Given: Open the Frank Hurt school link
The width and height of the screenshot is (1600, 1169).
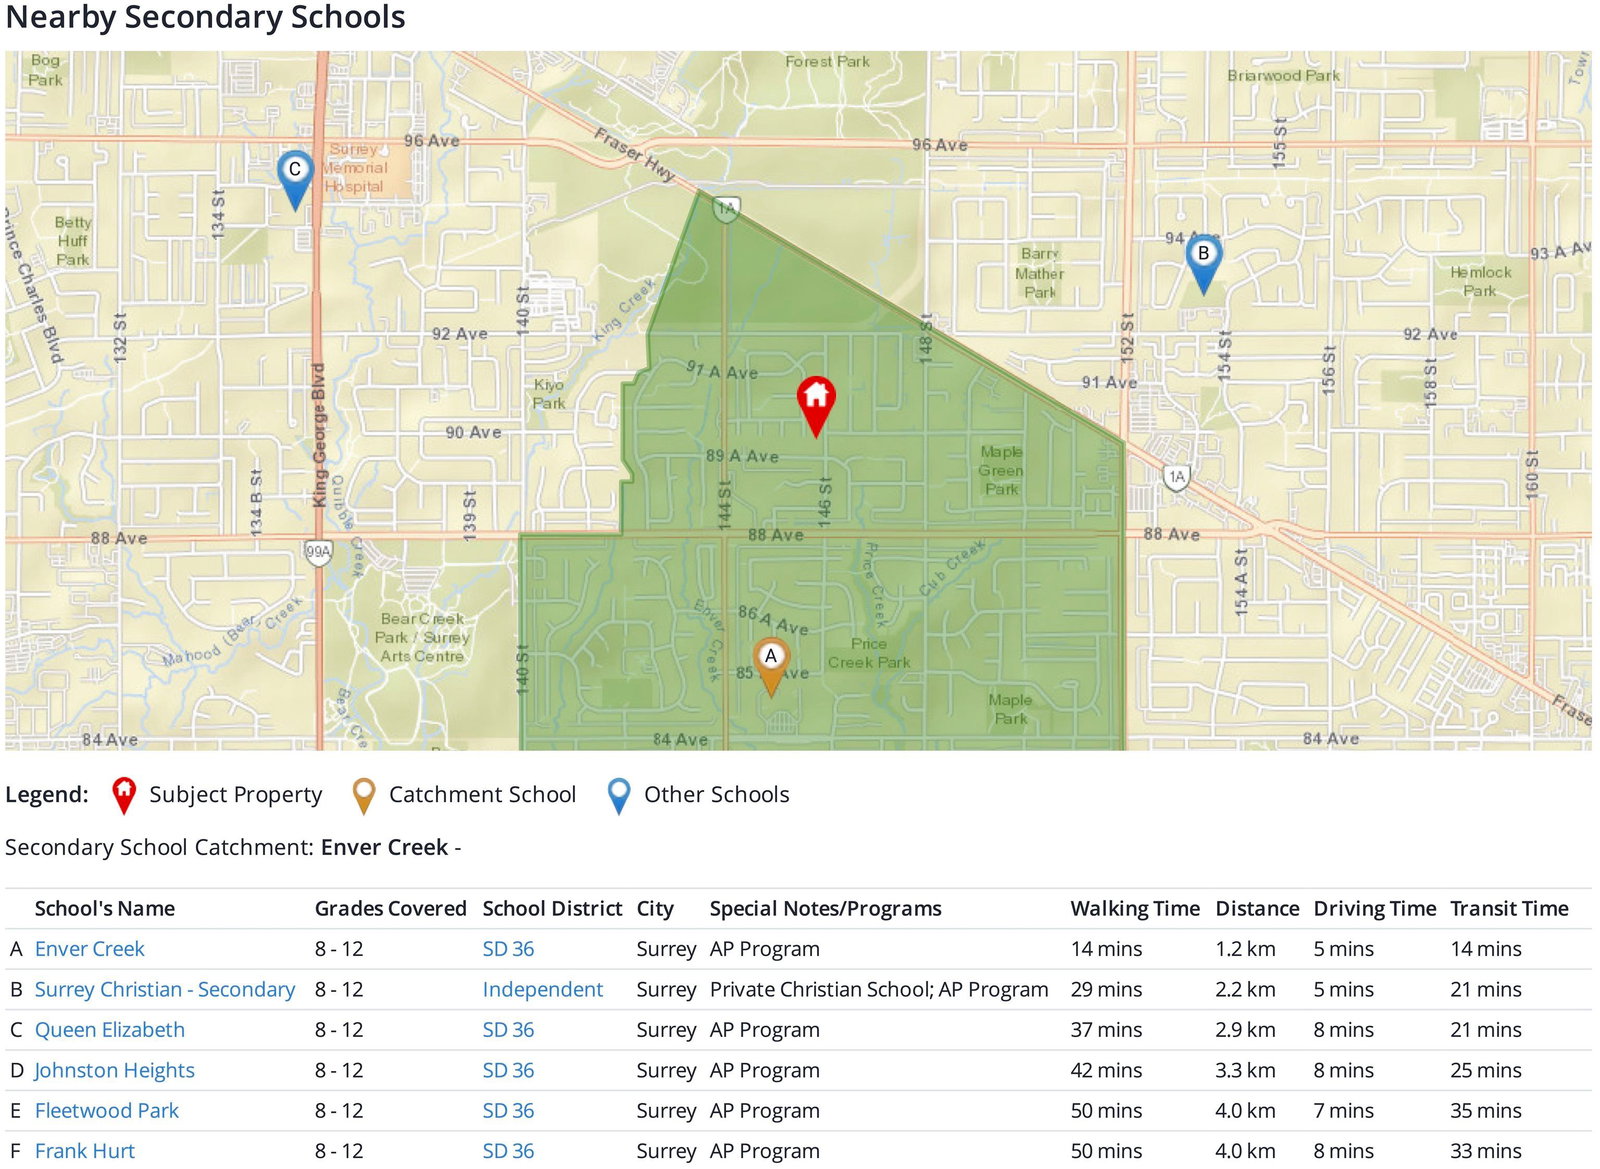Looking at the screenshot, I should (x=85, y=1151).
